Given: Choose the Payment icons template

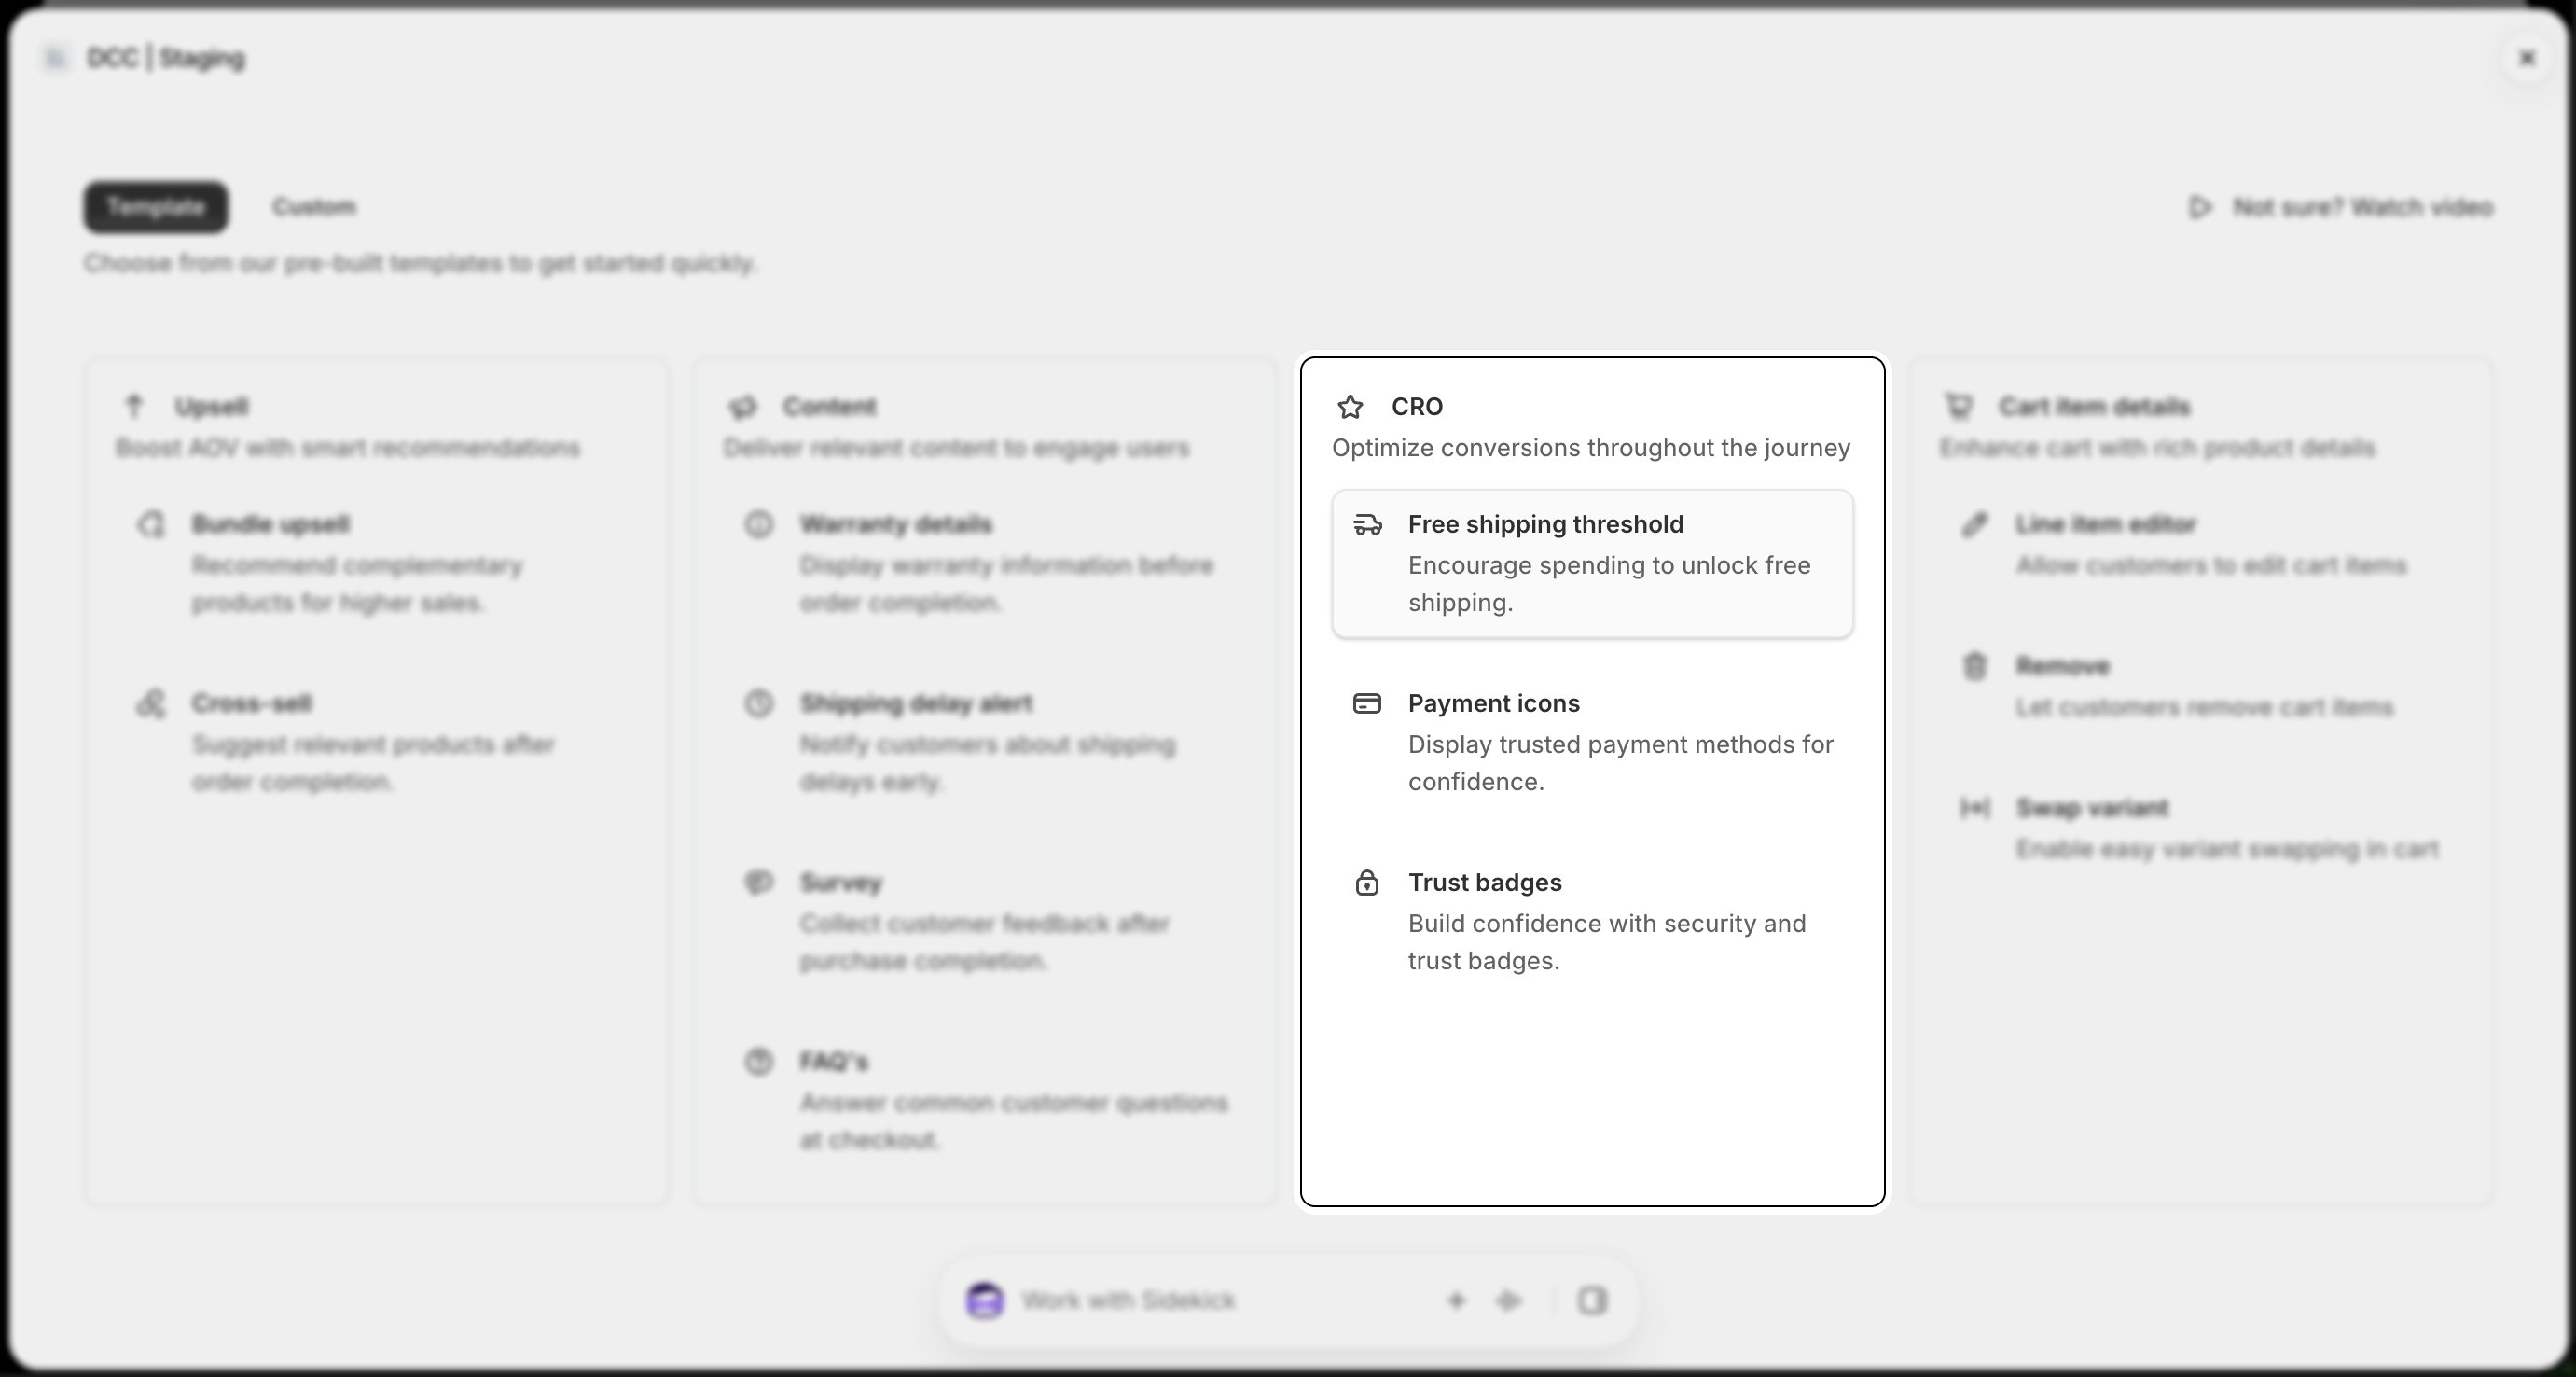Looking at the screenshot, I should (1592, 742).
